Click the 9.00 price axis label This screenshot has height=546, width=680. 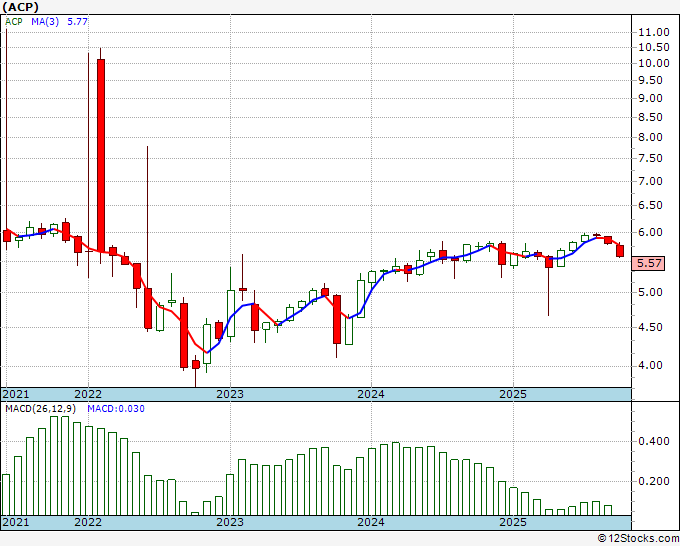[650, 98]
